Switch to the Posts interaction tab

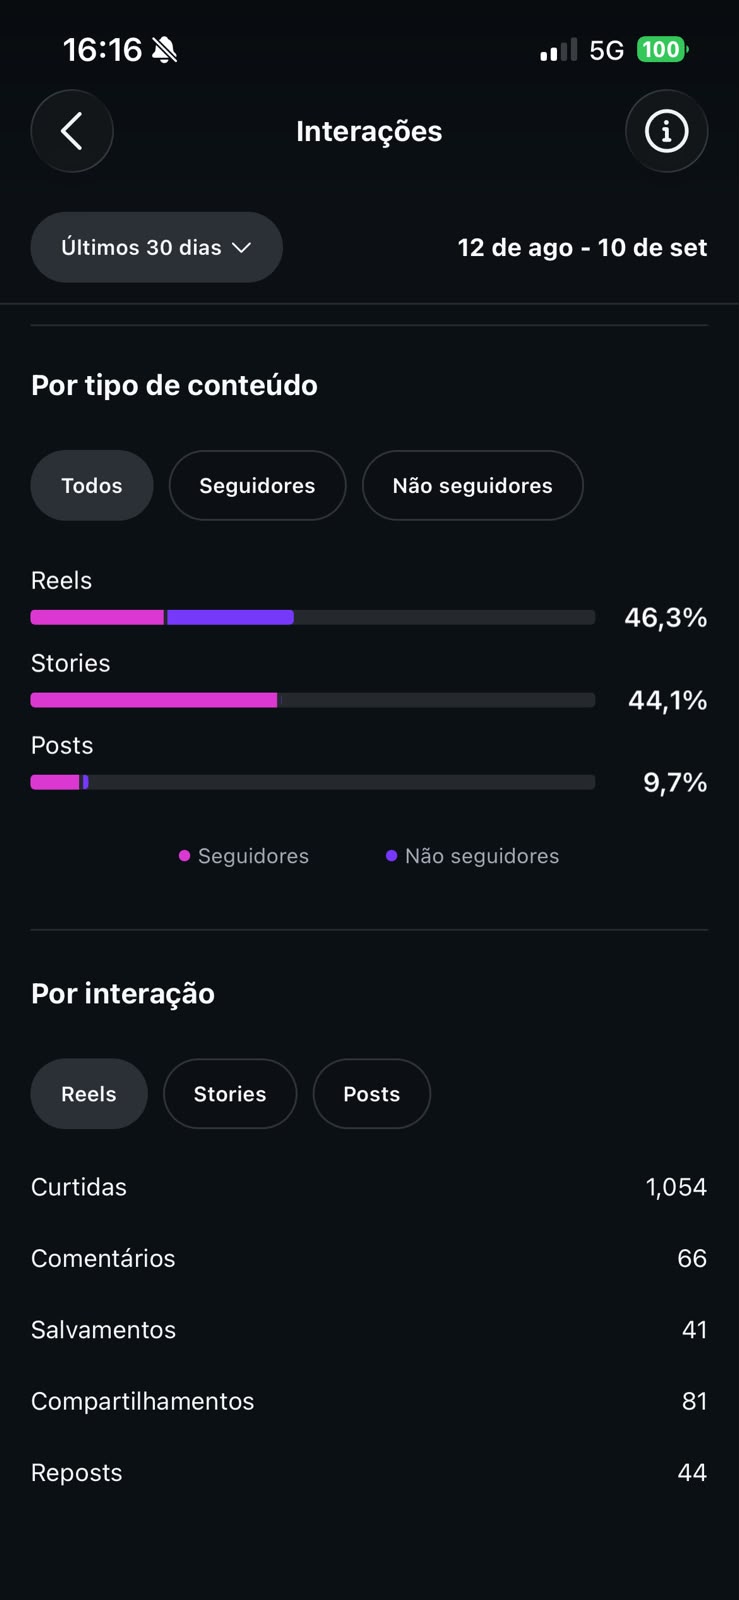click(372, 1094)
